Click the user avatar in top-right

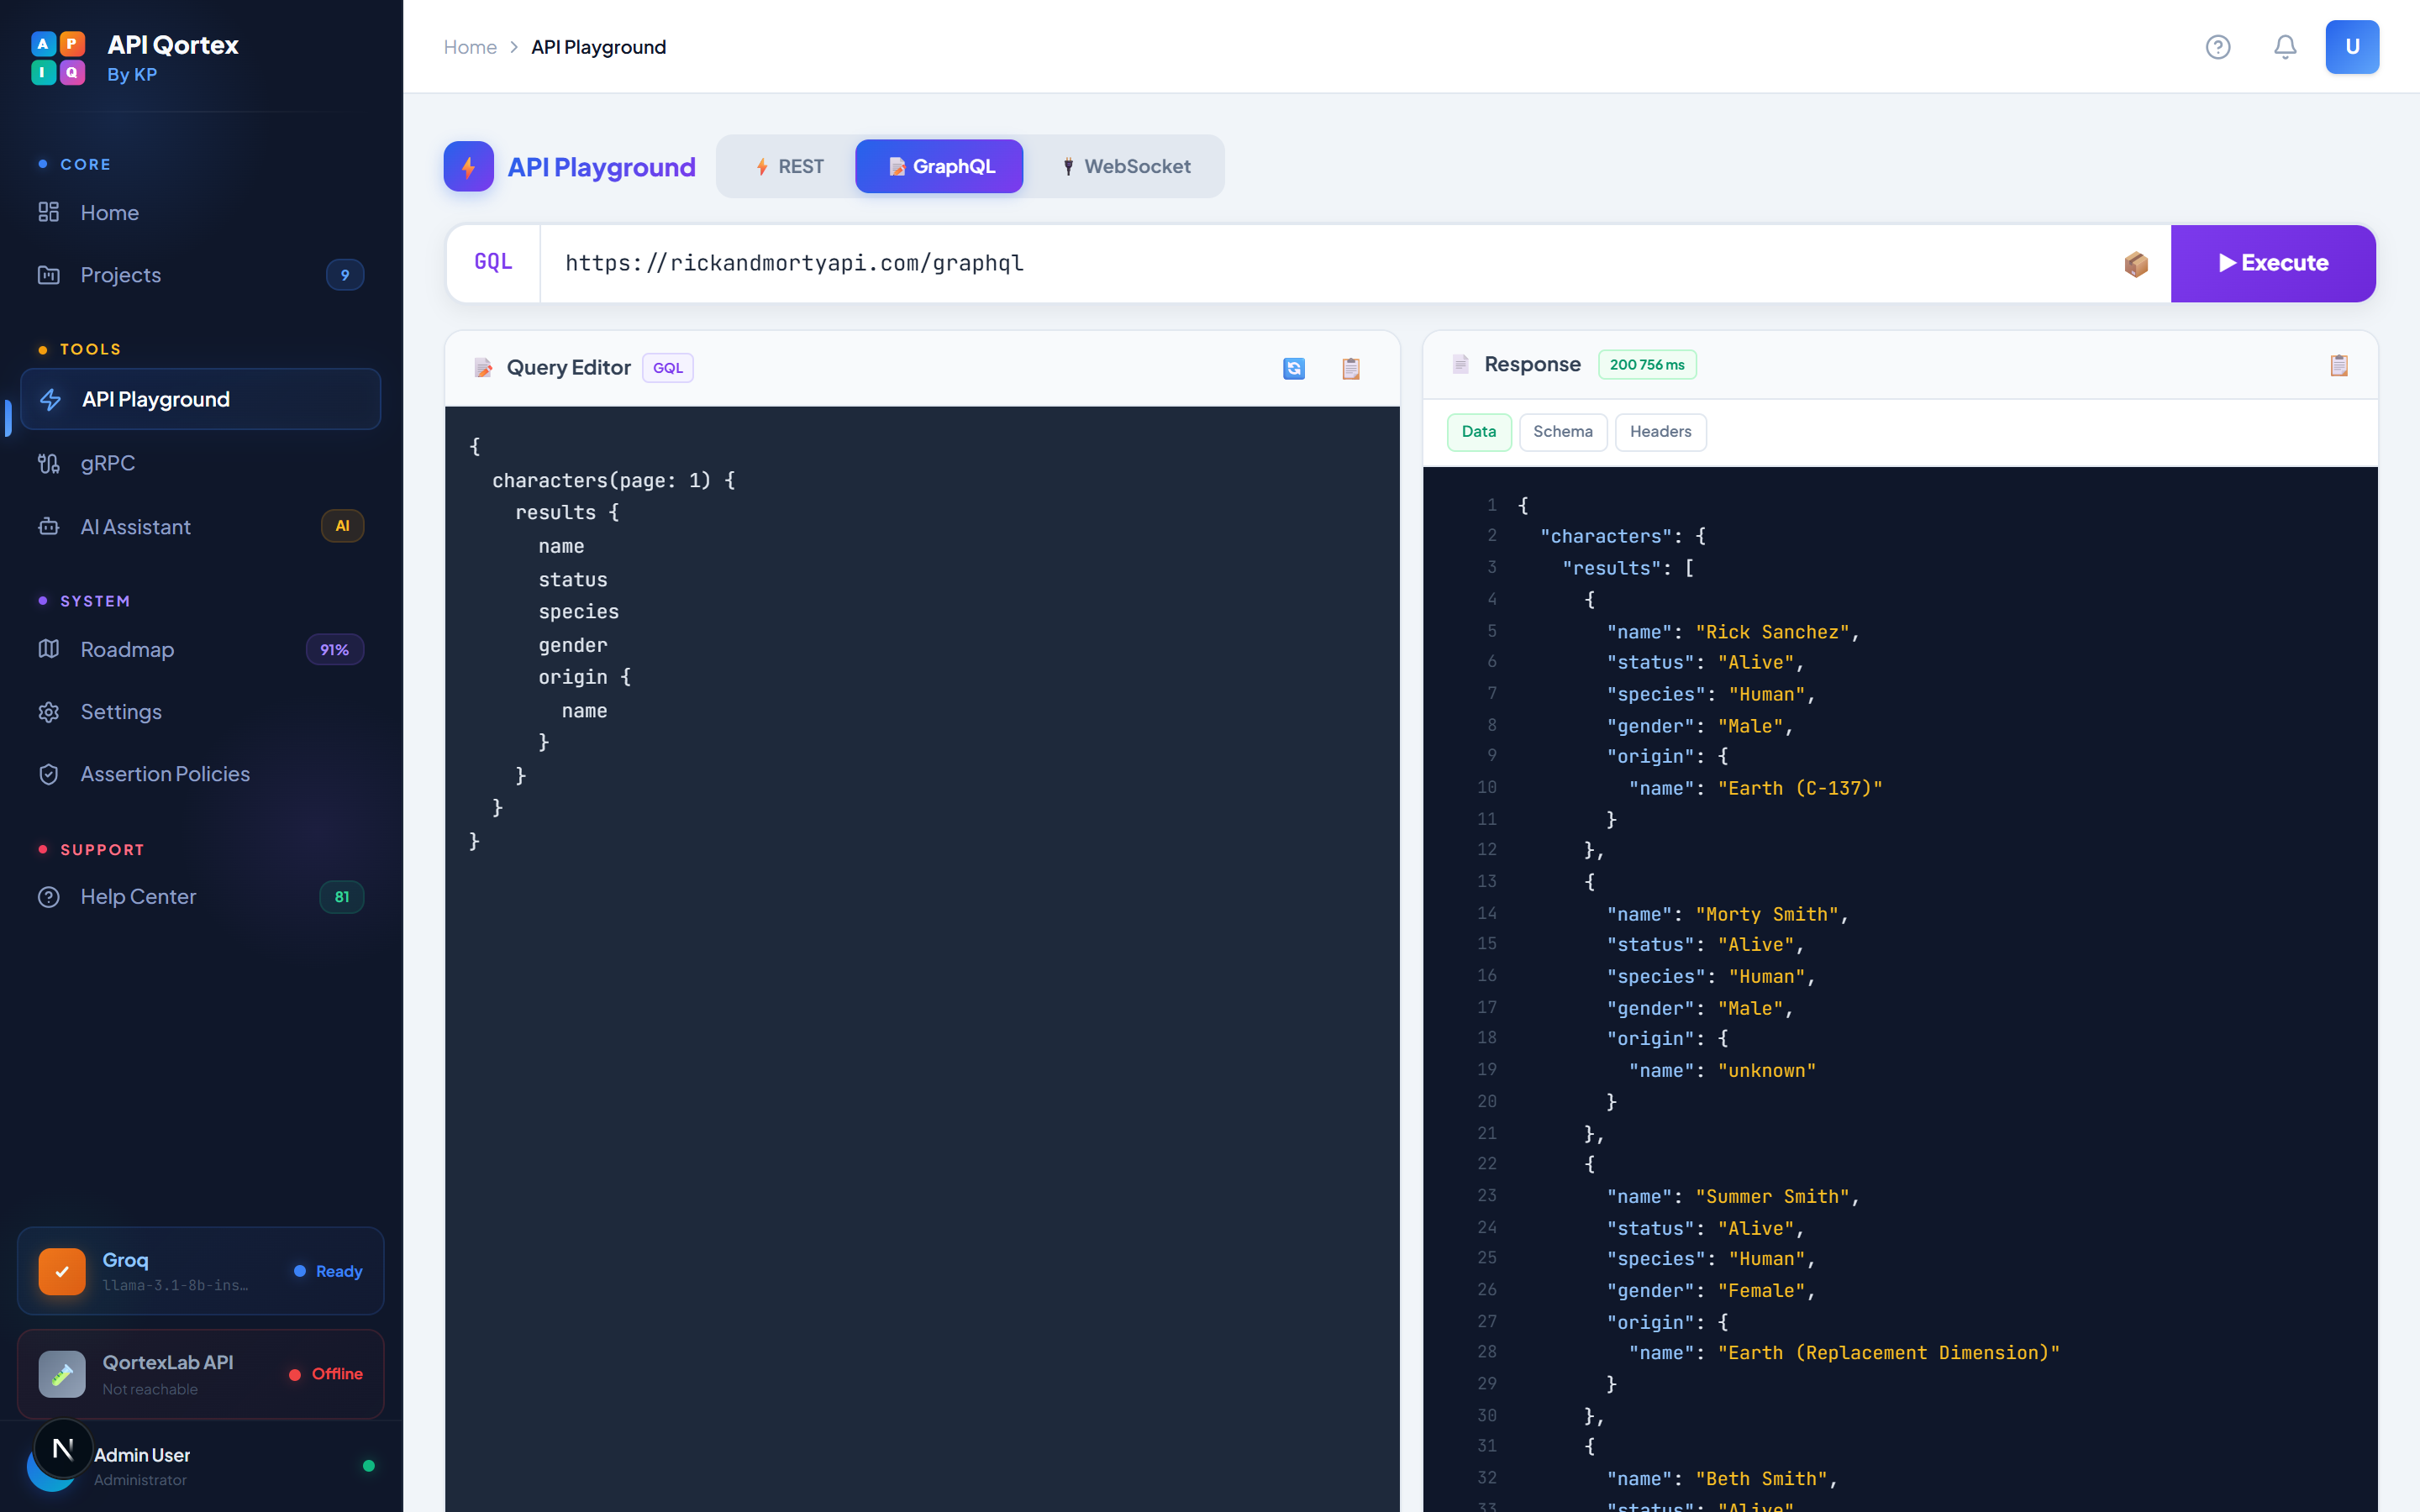pos(2353,47)
